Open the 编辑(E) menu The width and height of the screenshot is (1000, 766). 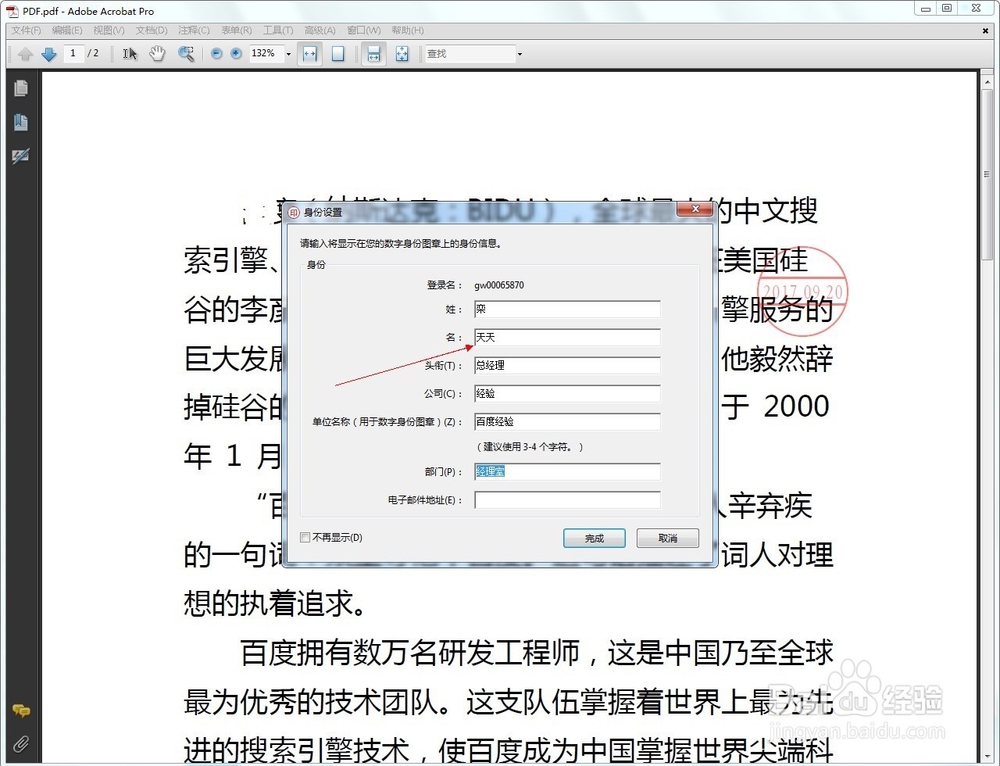point(67,30)
